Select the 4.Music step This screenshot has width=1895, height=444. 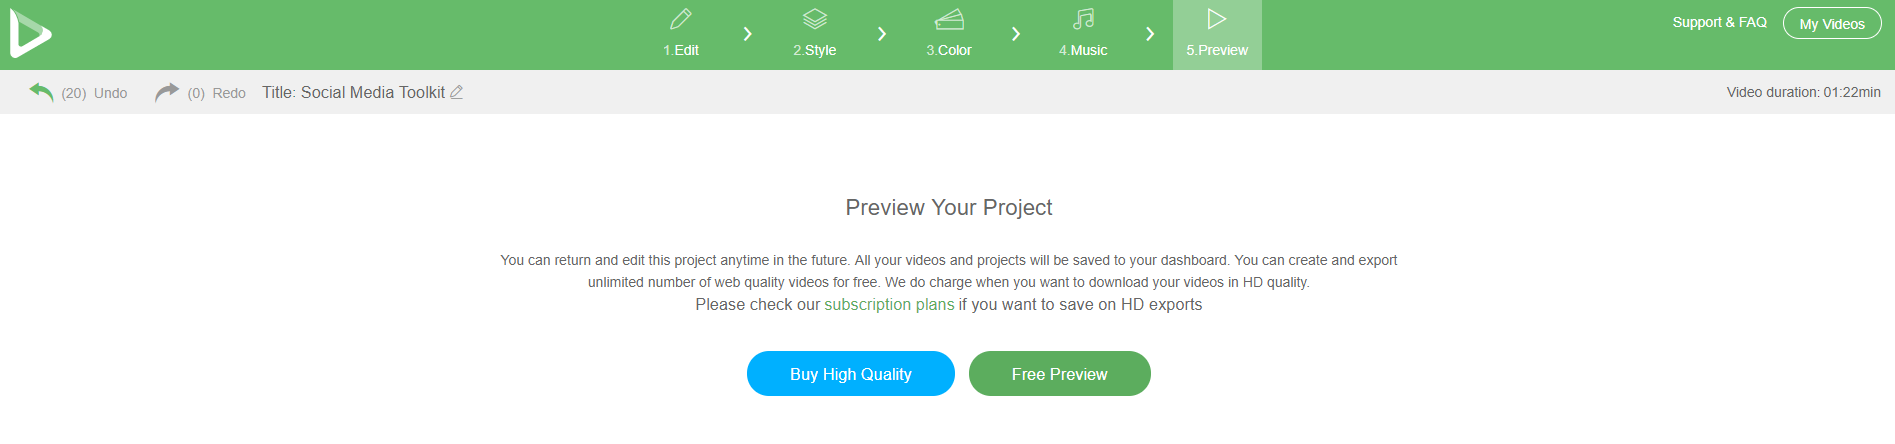(x=1083, y=34)
